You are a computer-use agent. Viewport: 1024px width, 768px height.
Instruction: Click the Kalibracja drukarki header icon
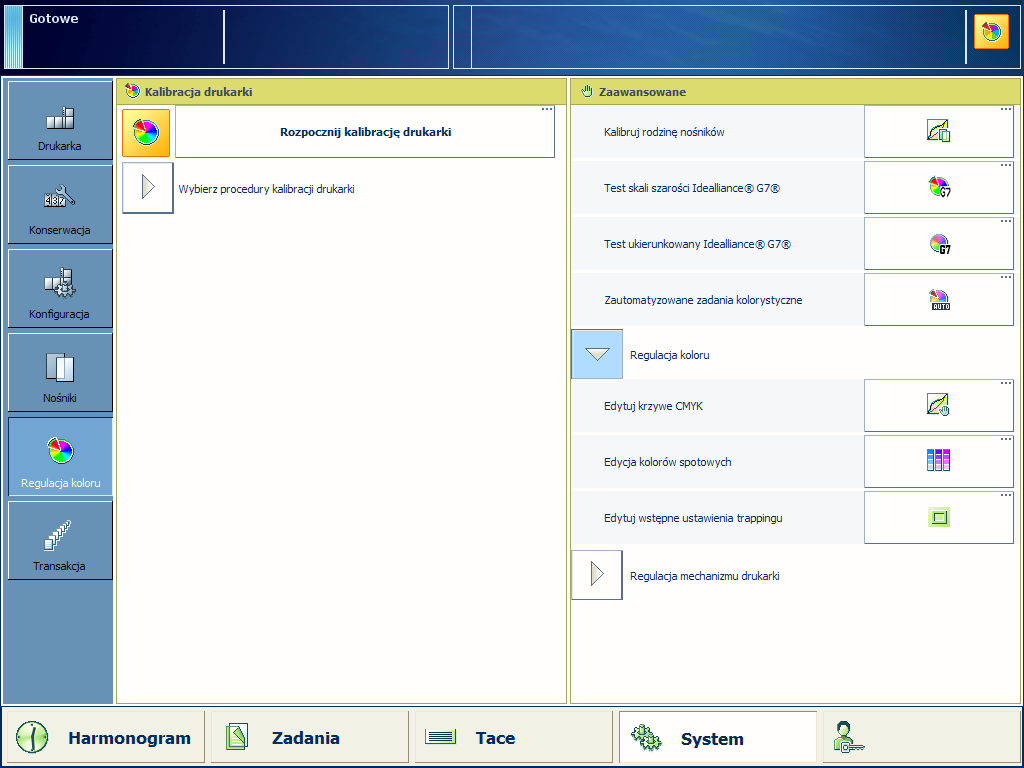pos(133,91)
